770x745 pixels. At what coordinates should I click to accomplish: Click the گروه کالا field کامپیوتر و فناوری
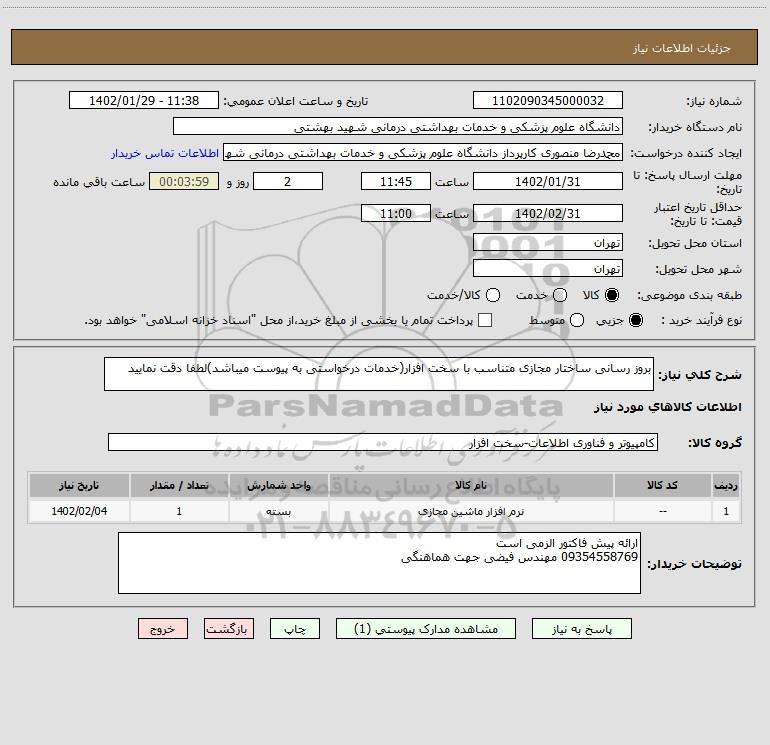click(383, 442)
